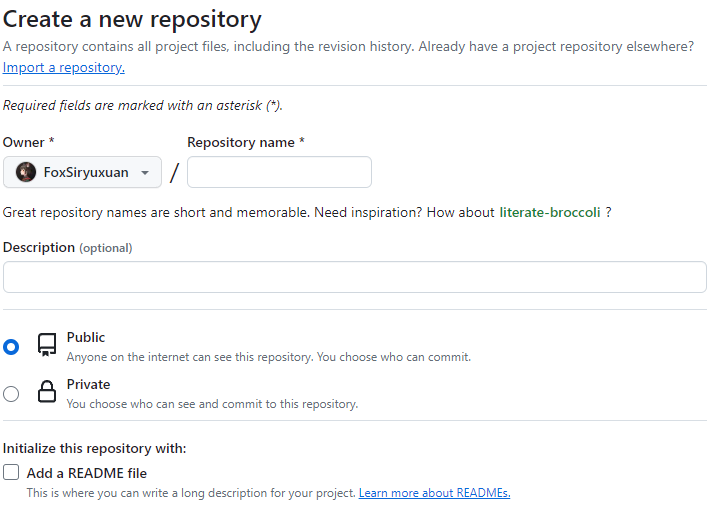
Task: Click the Repository name field label
Action: tap(245, 142)
